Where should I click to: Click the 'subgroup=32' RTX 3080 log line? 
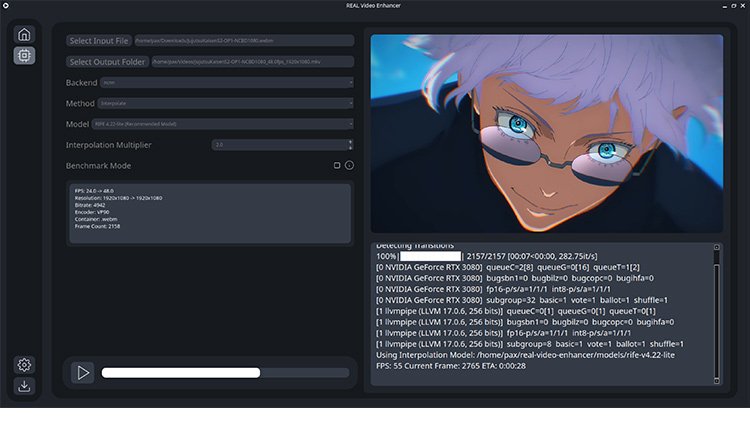point(522,300)
